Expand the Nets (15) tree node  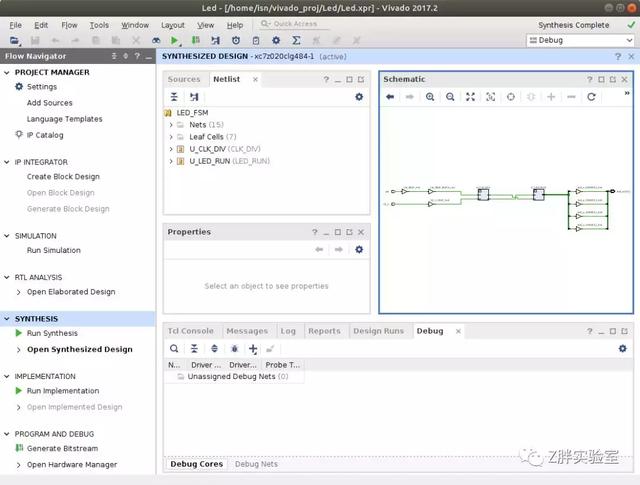[171, 125]
